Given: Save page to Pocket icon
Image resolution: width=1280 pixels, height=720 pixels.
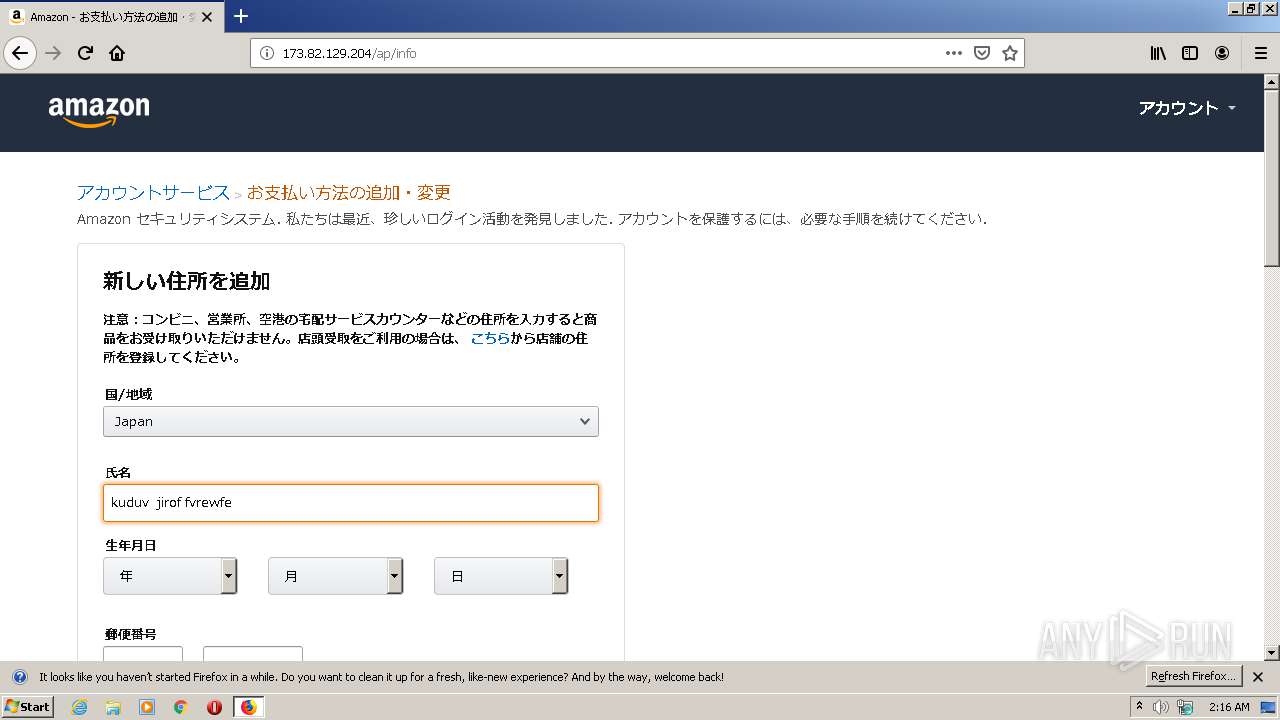Looking at the screenshot, I should (x=982, y=53).
